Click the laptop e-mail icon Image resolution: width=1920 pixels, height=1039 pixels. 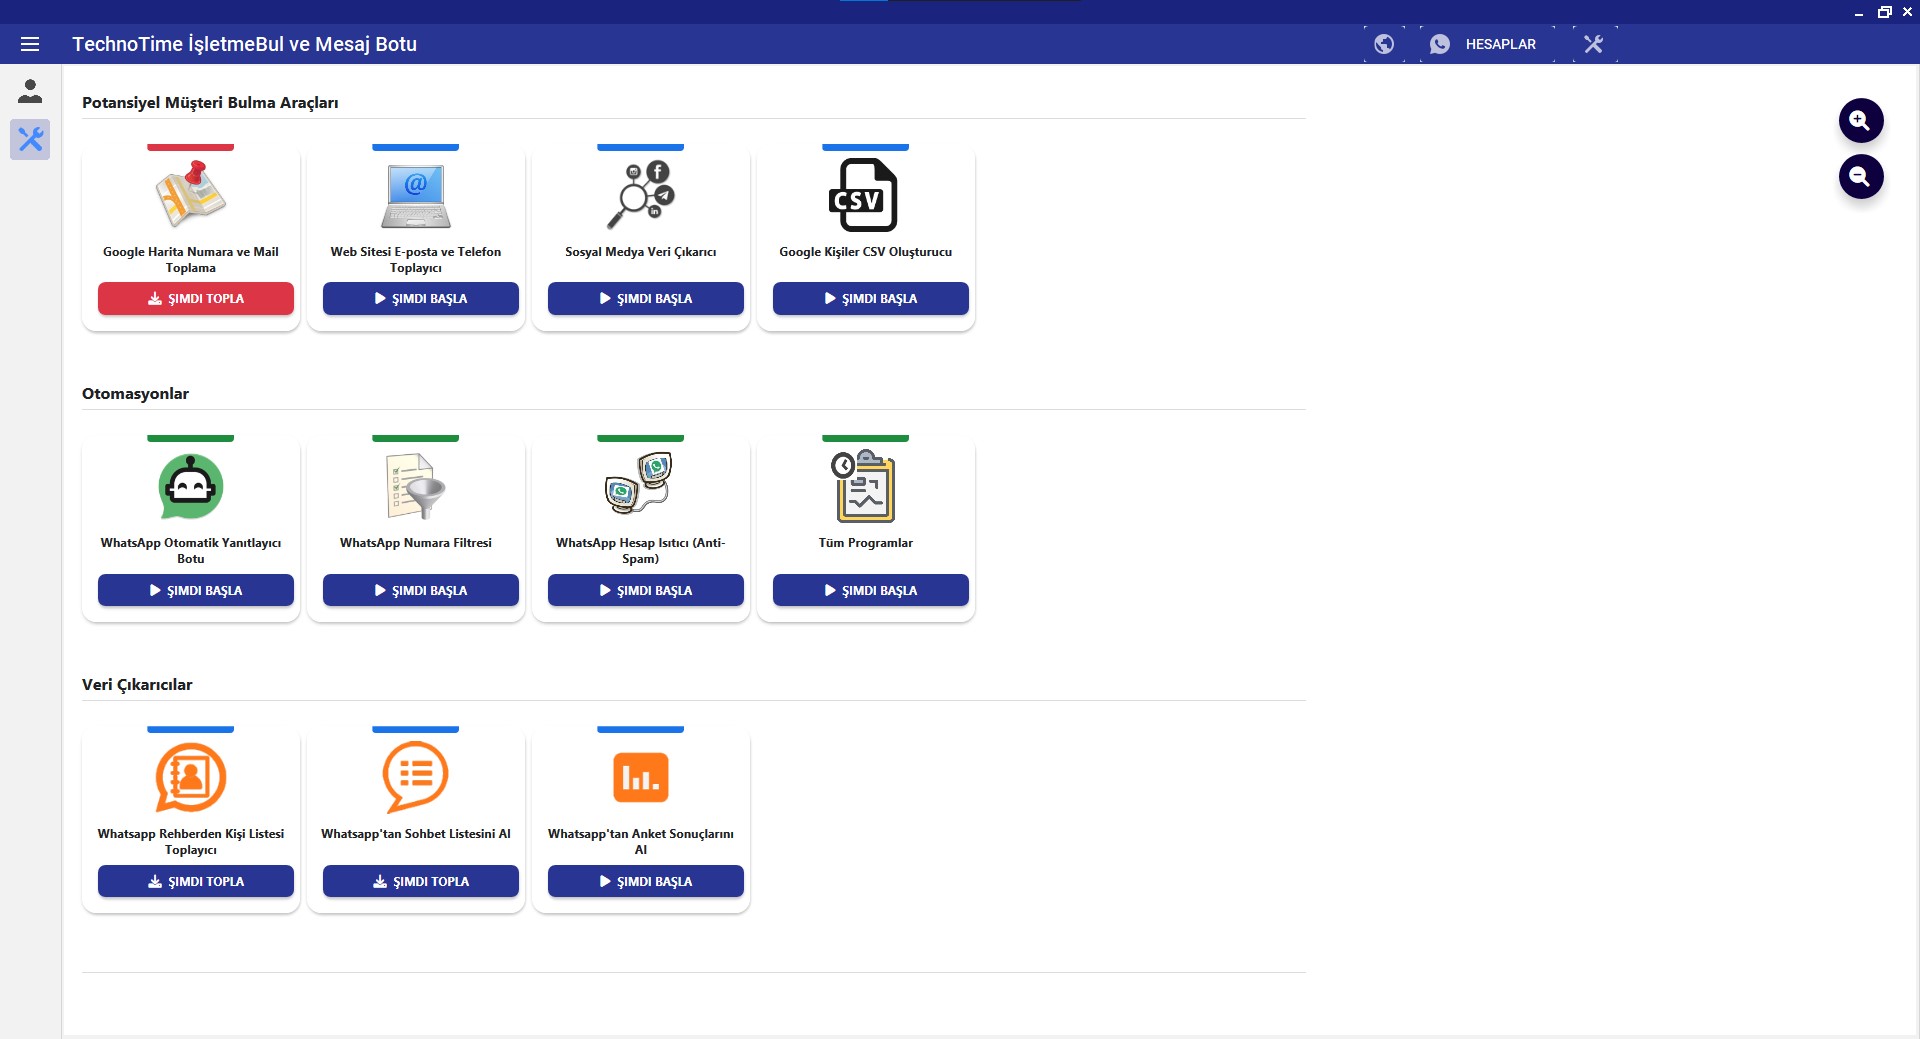point(415,195)
